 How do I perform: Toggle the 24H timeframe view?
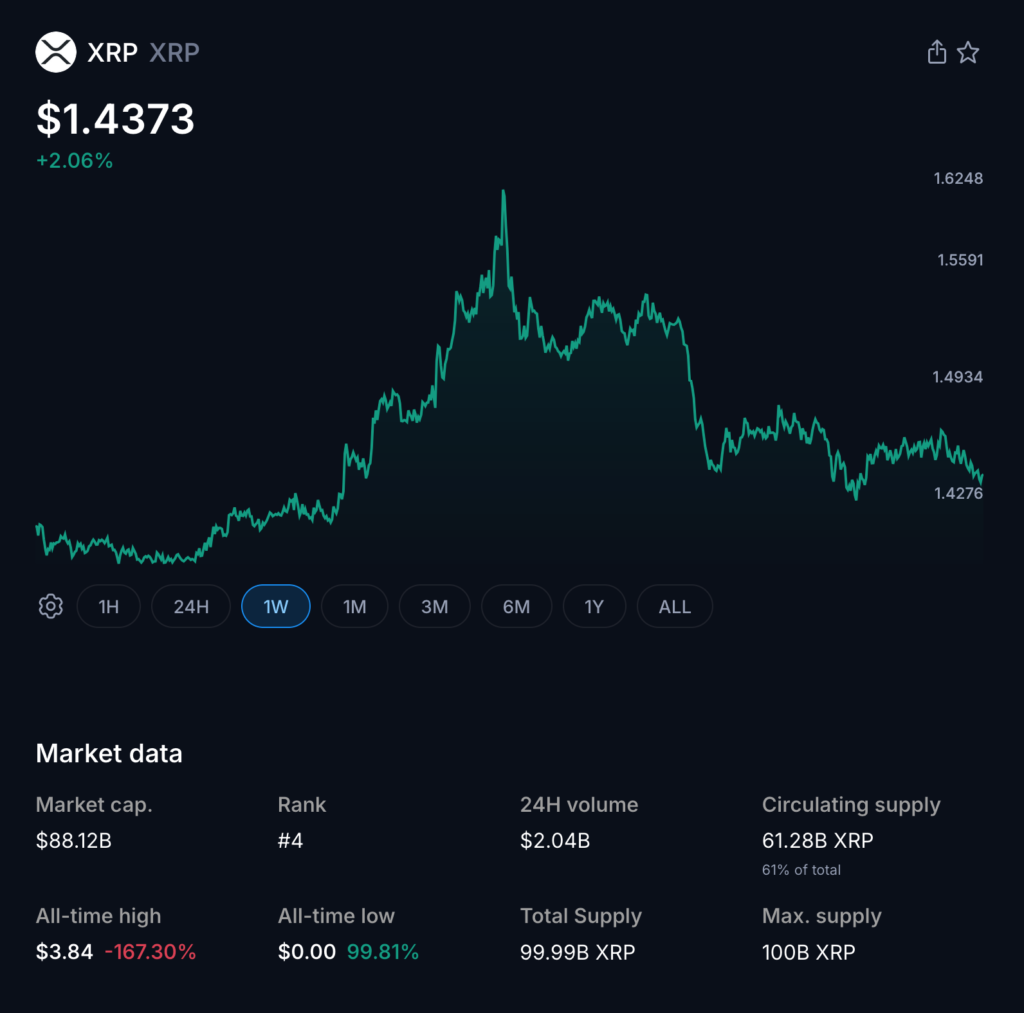tap(190, 606)
